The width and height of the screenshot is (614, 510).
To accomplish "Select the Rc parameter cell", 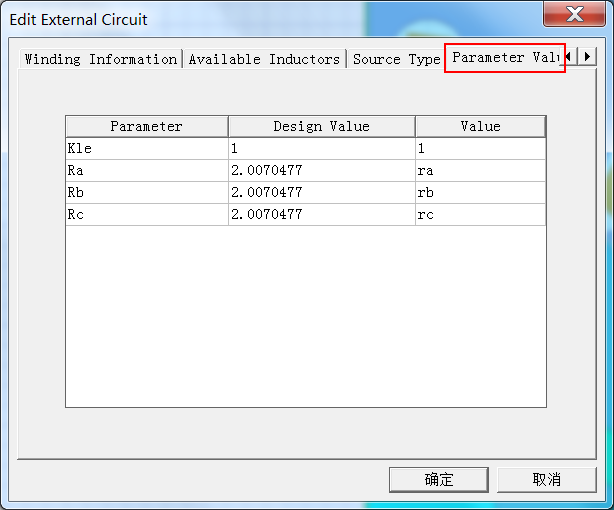I will pos(147,214).
